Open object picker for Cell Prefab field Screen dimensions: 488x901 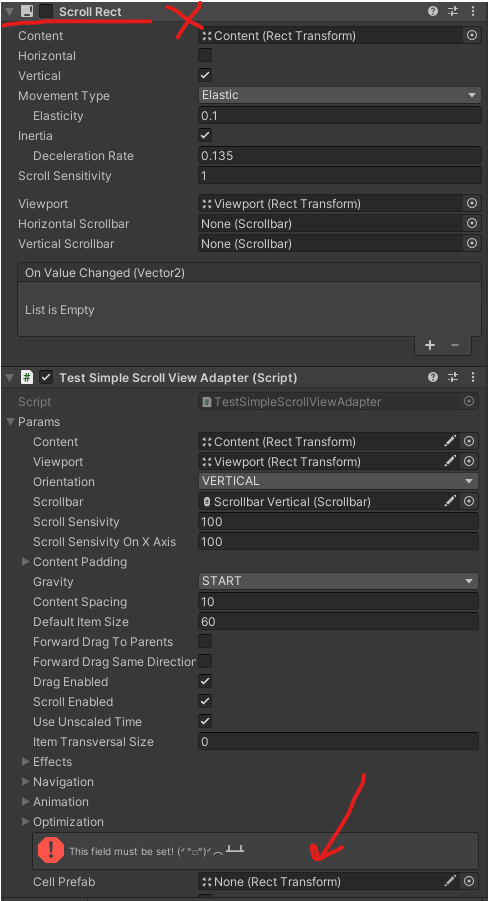point(469,881)
